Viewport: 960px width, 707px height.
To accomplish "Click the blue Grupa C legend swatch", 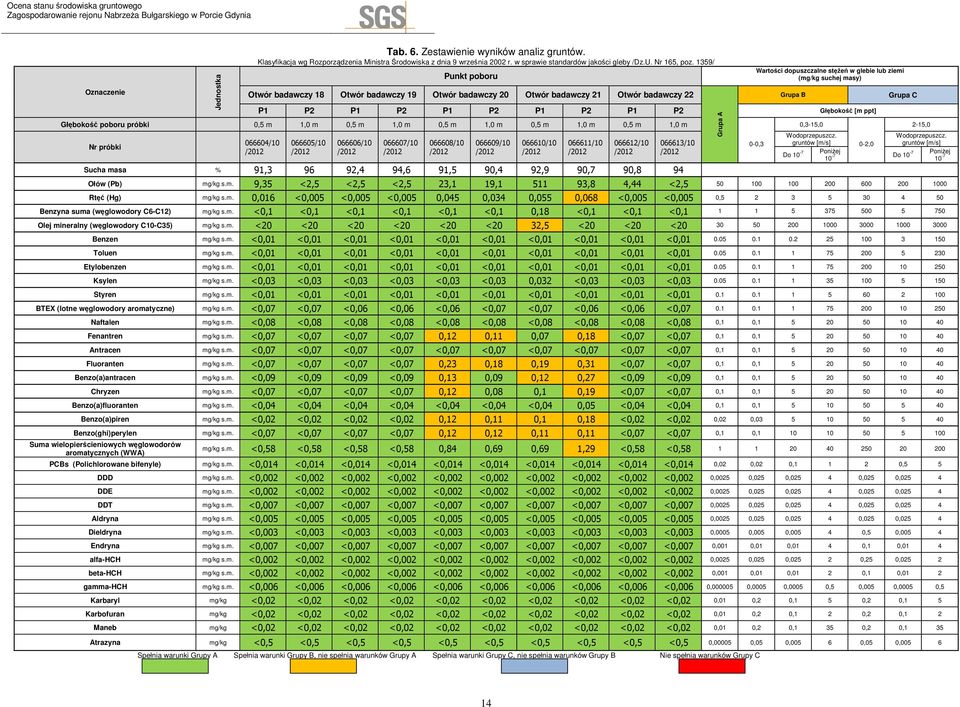I will 534,667.
